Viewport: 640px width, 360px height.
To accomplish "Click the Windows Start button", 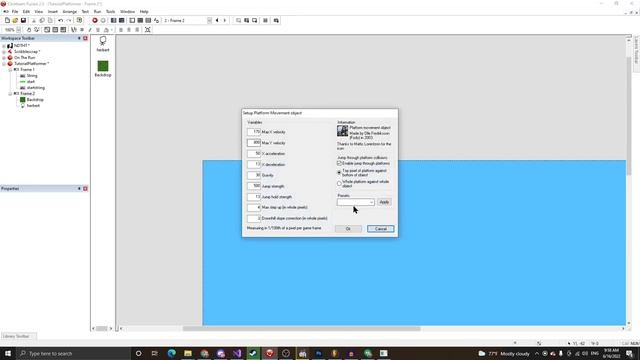I will pyautogui.click(x=8, y=353).
